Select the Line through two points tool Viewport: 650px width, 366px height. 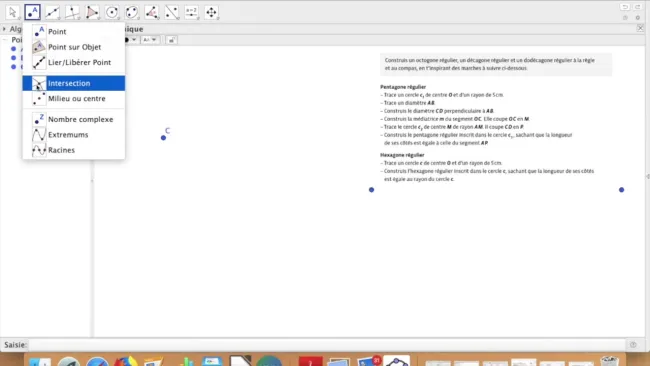[52, 12]
